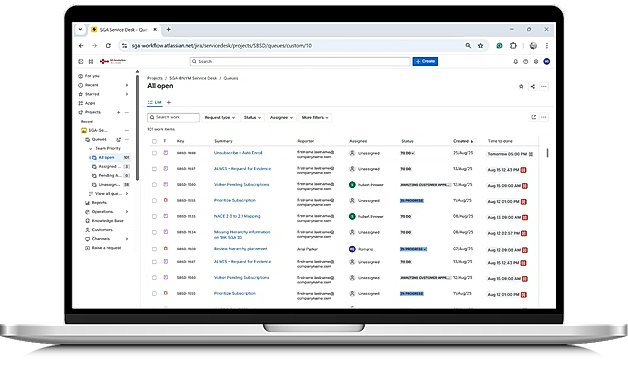628x368 pixels.
Task: Expand the Starred chevron in the sidebar
Action: coord(127,94)
